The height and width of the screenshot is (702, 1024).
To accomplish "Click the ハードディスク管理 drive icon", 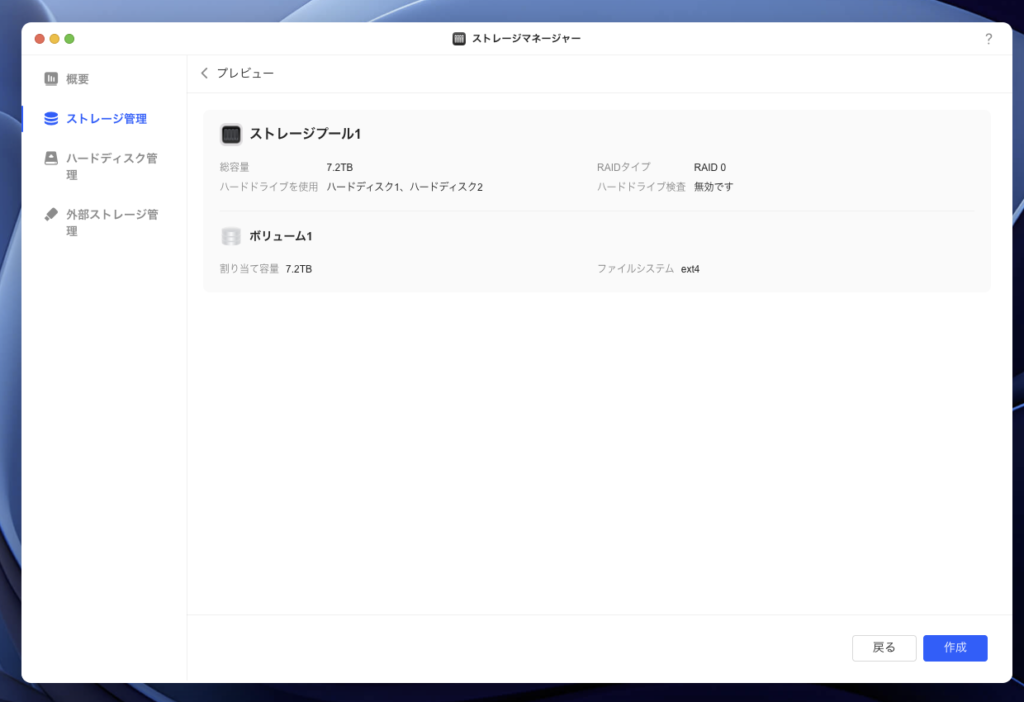I will tap(51, 158).
